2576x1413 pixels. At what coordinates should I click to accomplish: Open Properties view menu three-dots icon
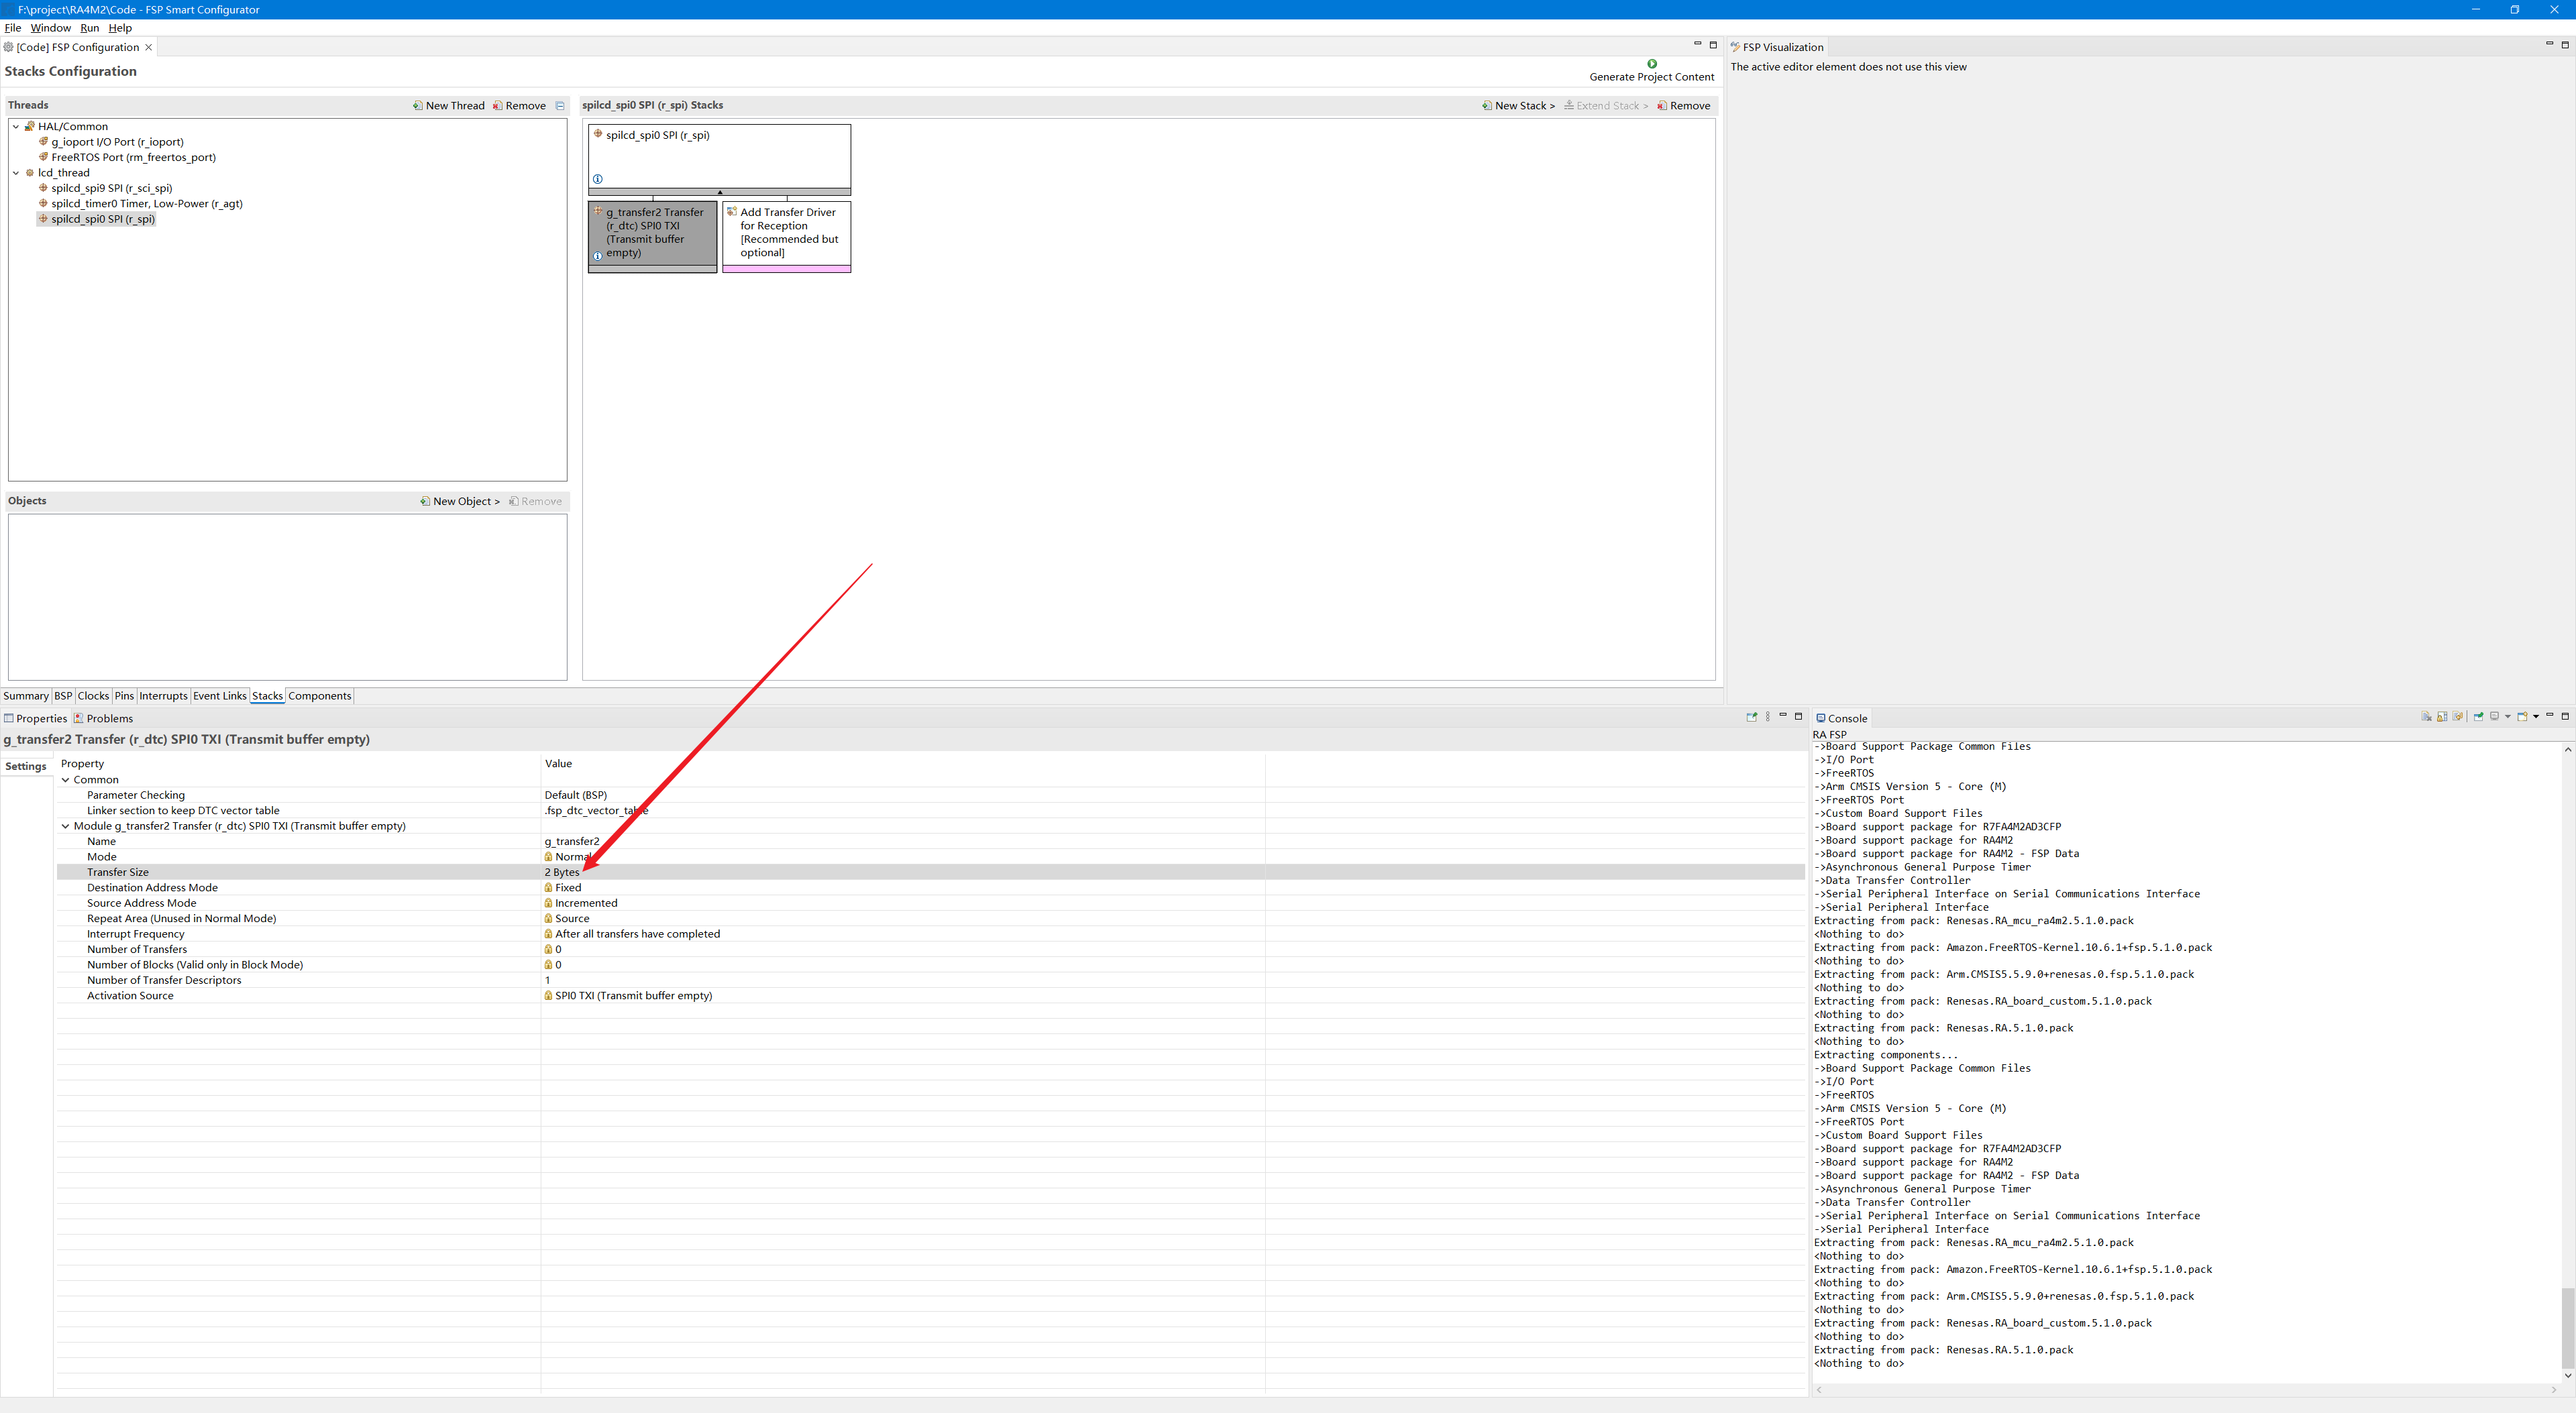(x=1768, y=717)
